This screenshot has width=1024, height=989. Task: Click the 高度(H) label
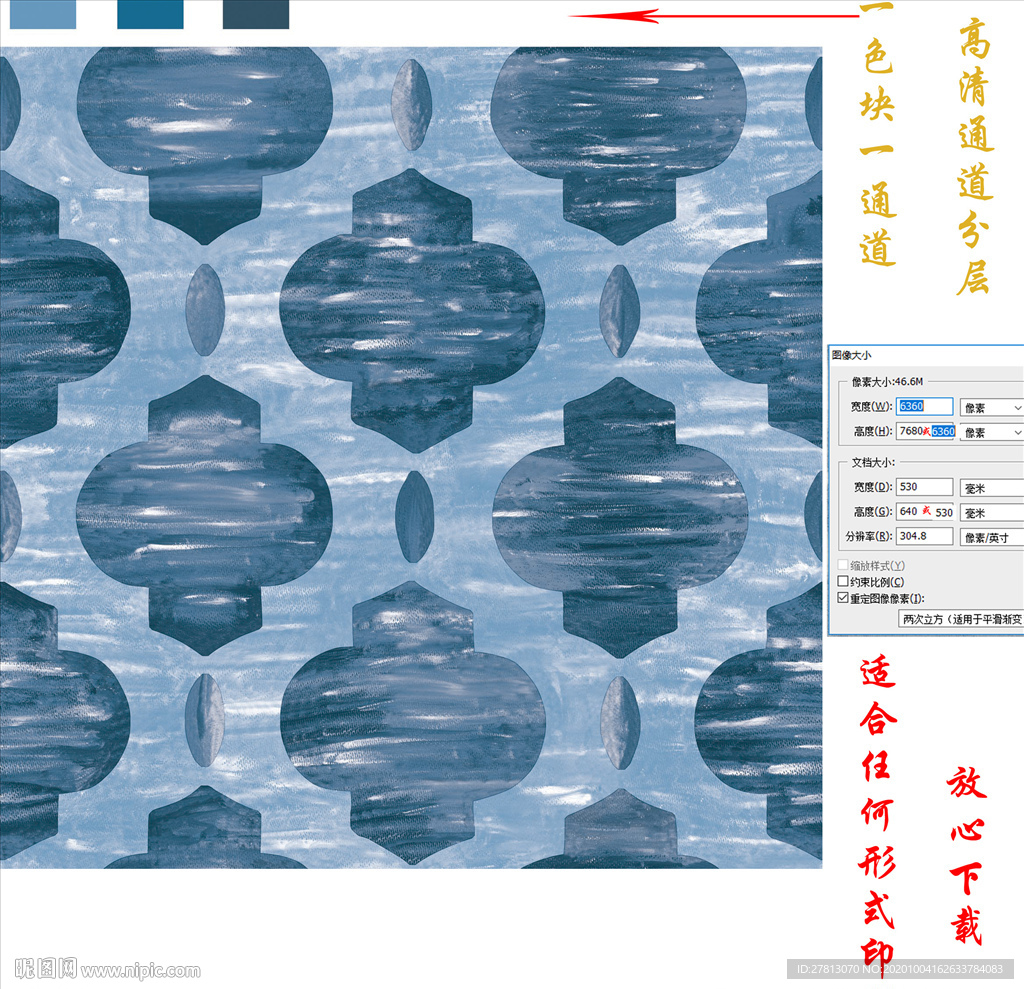click(x=873, y=431)
